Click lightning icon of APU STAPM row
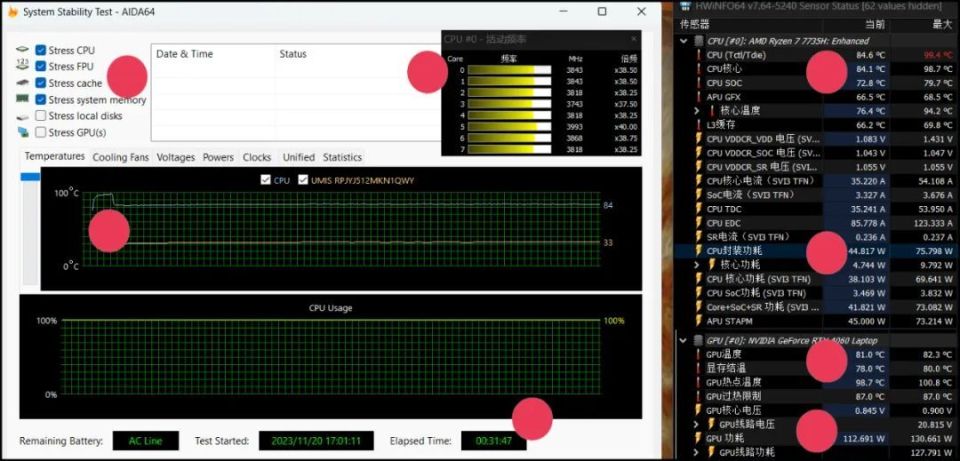Viewport: 960px width, 461px height. (x=699, y=321)
